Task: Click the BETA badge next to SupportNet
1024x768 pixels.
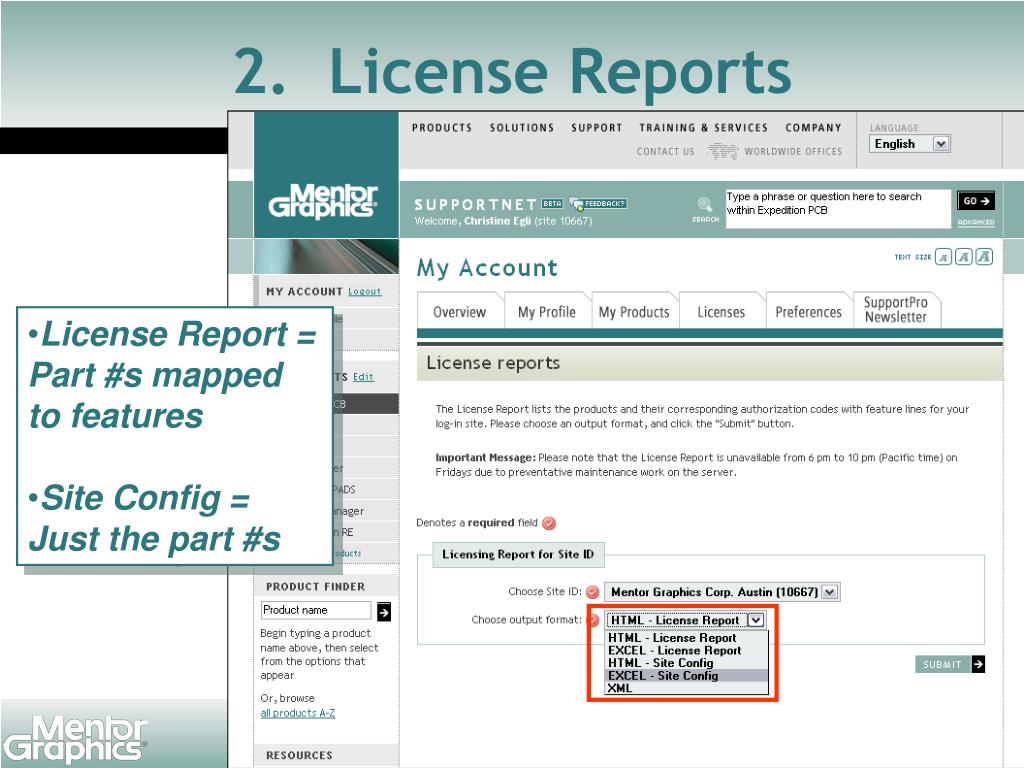Action: pyautogui.click(x=552, y=204)
